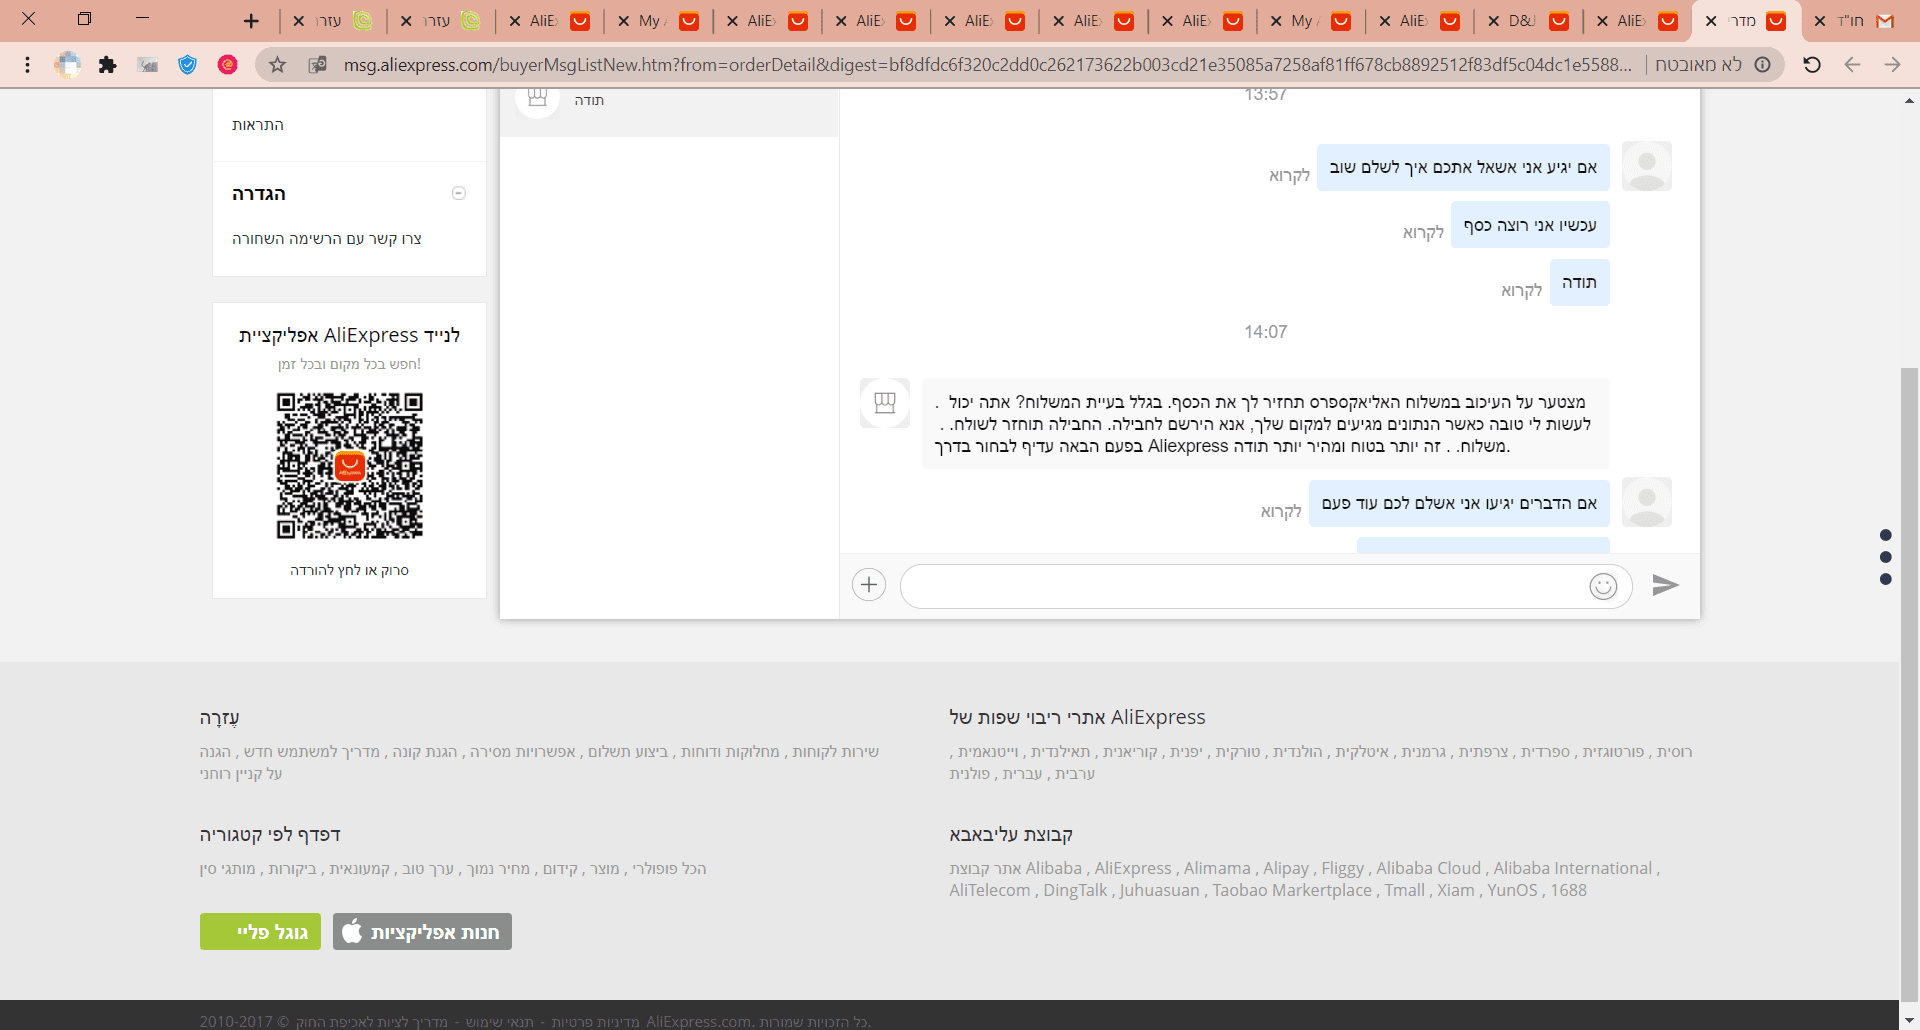Image resolution: width=1920 pixels, height=1030 pixels.
Task: Switch site language to 'גרמנית'
Action: coord(1424,752)
